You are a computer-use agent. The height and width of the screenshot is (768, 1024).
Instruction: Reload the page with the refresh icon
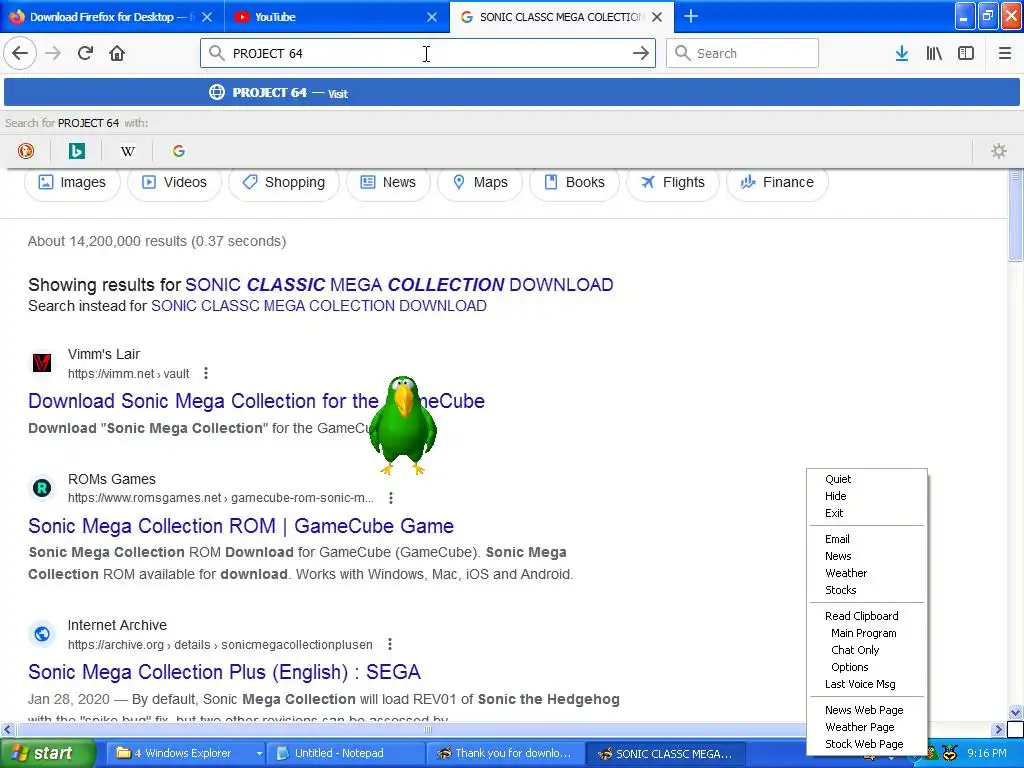(x=85, y=53)
